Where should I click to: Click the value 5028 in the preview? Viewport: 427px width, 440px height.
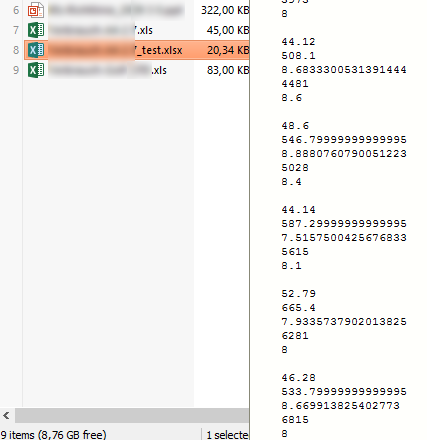[295, 168]
